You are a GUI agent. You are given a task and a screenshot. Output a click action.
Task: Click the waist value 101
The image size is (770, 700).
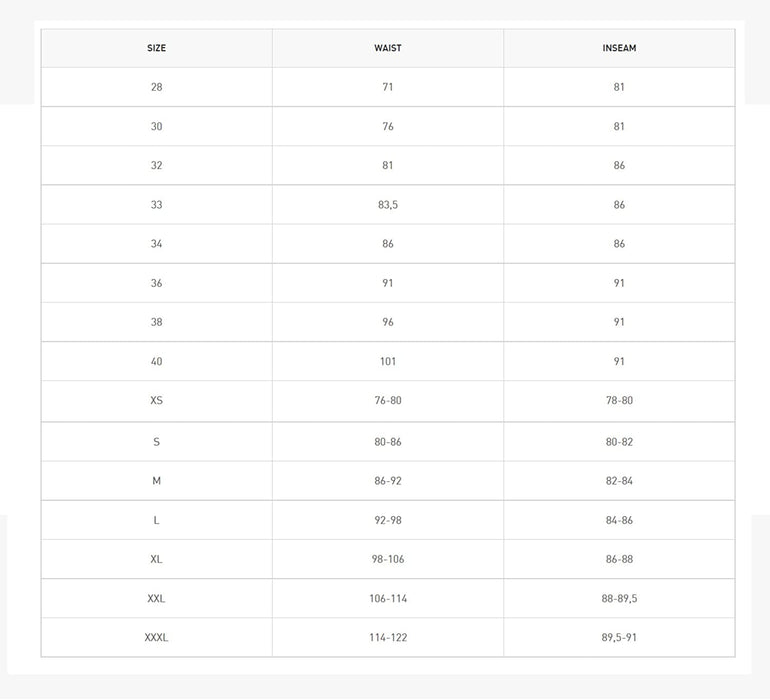pyautogui.click(x=388, y=362)
